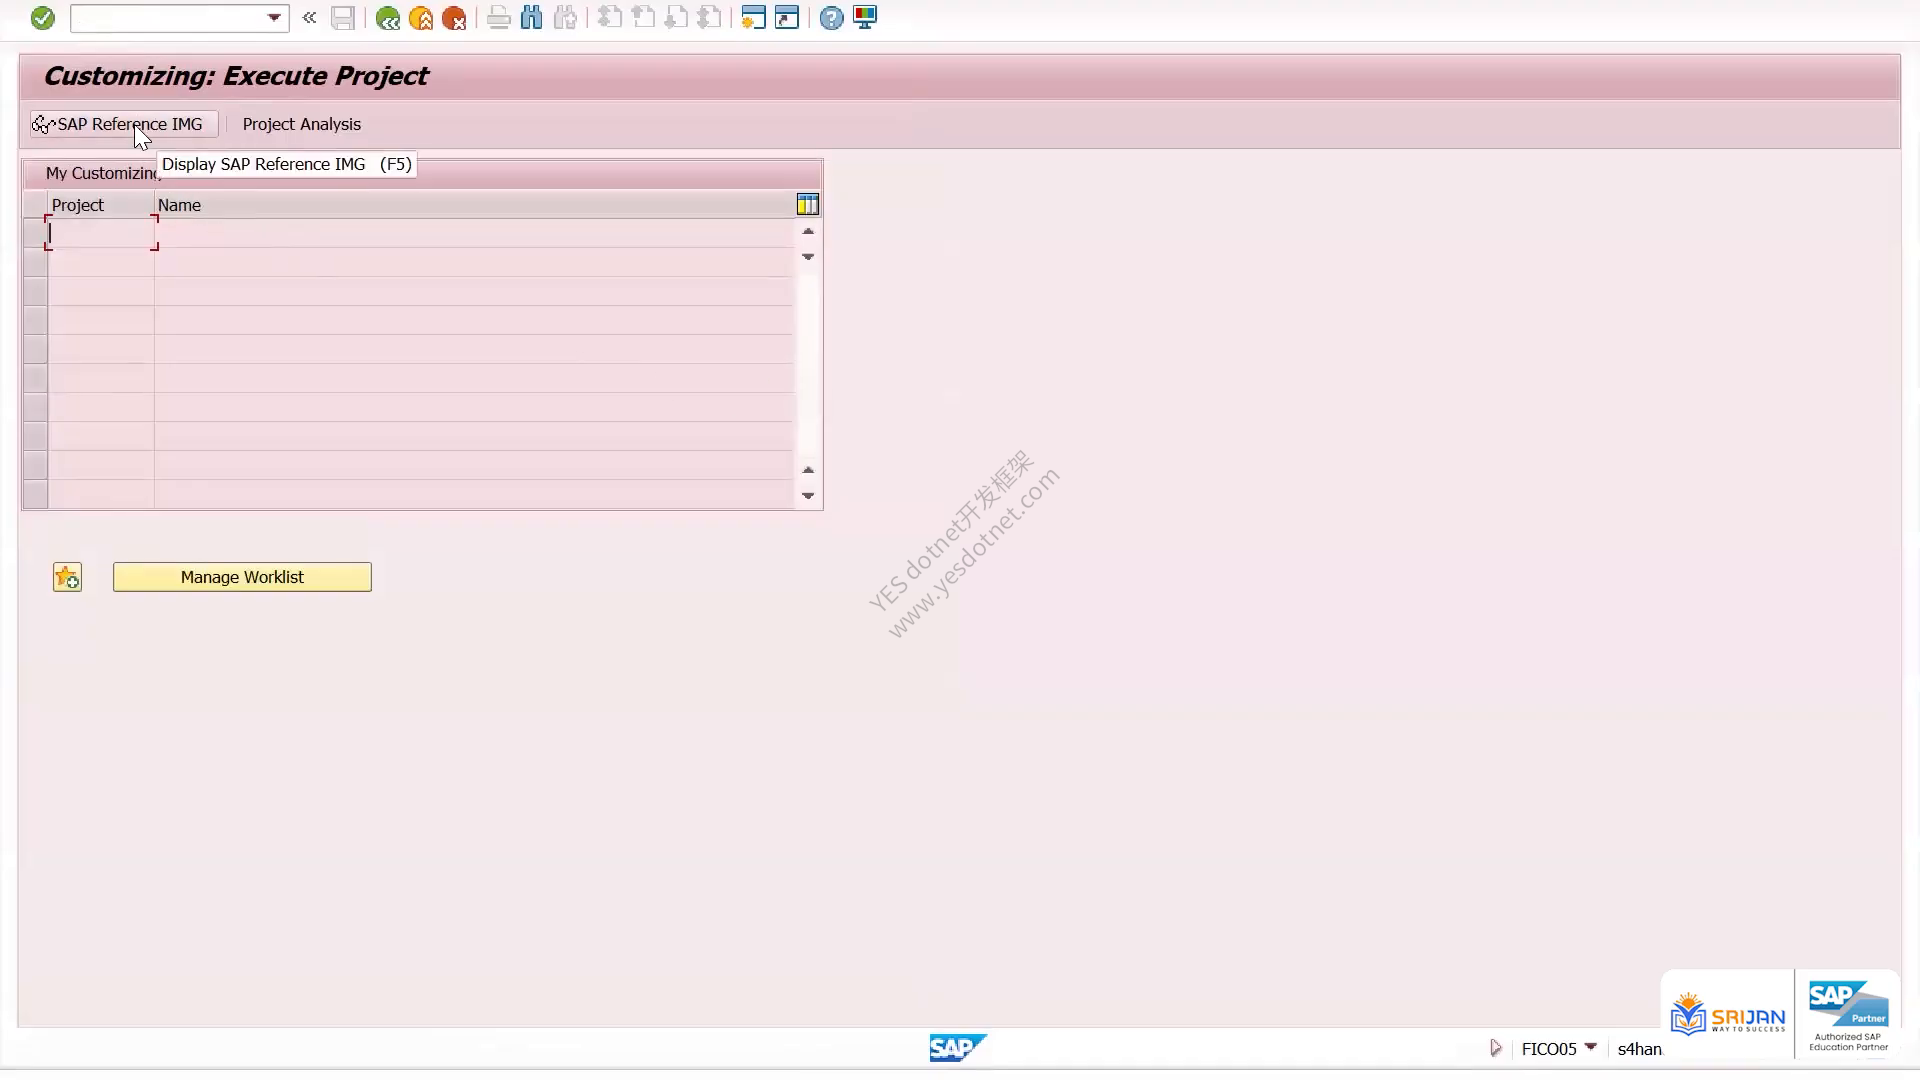Viewport: 1920px width, 1080px height.
Task: Click the Save diskette icon
Action: (343, 18)
